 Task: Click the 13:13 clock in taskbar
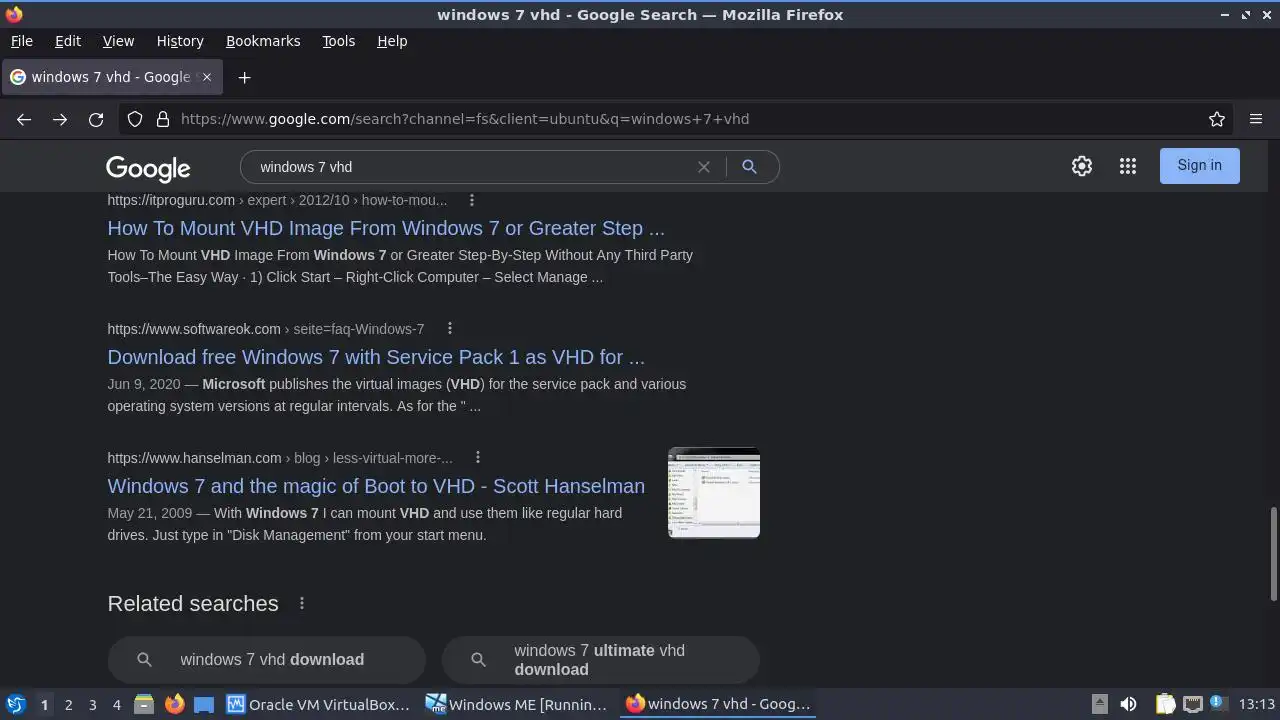[x=1257, y=704]
